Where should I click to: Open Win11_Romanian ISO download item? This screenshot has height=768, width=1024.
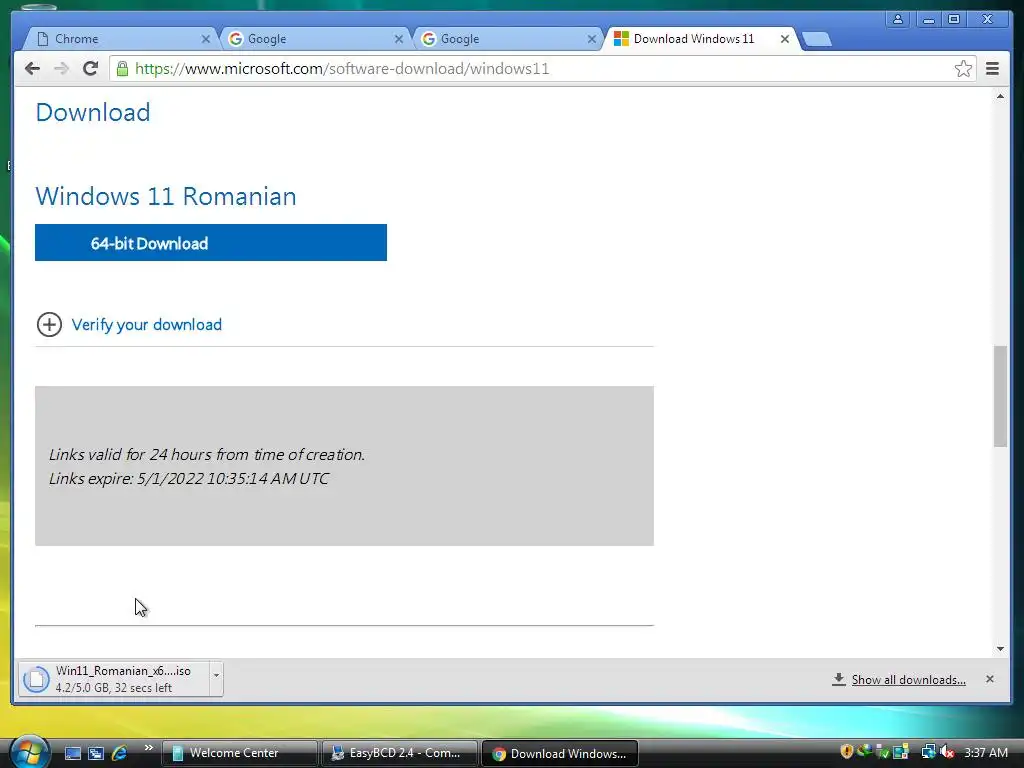(x=114, y=679)
